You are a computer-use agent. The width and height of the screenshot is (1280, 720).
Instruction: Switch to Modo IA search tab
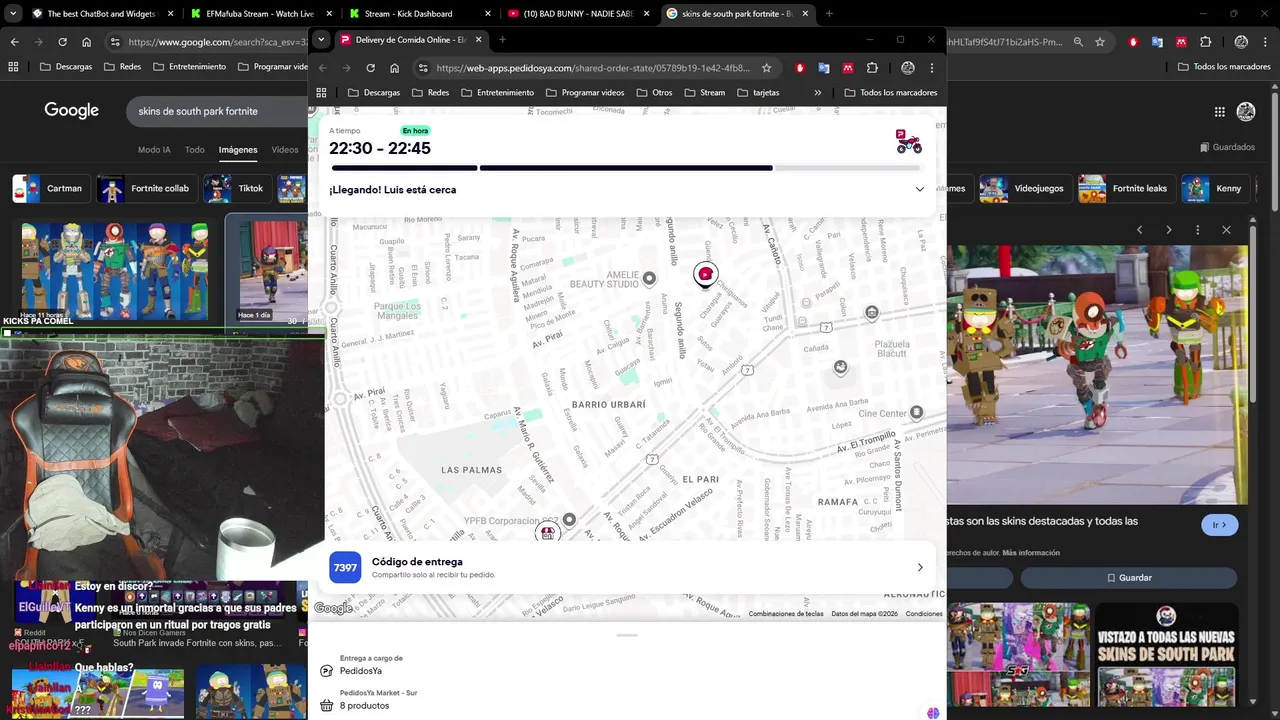coord(154,150)
